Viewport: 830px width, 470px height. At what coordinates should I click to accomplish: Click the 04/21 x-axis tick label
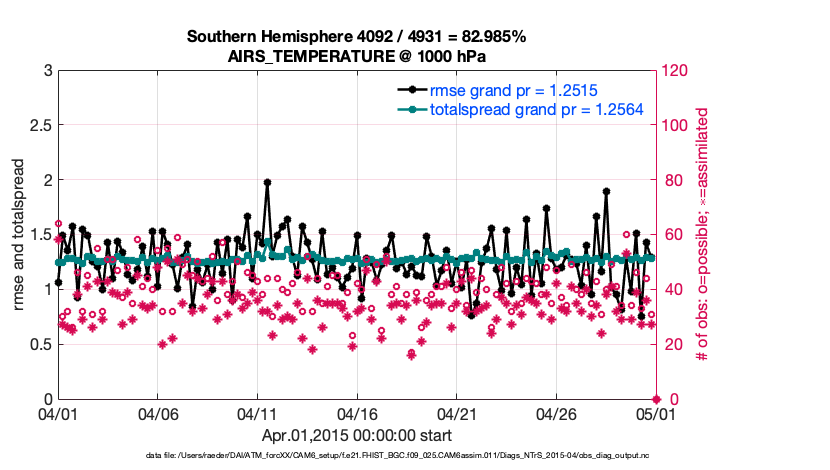(456, 413)
